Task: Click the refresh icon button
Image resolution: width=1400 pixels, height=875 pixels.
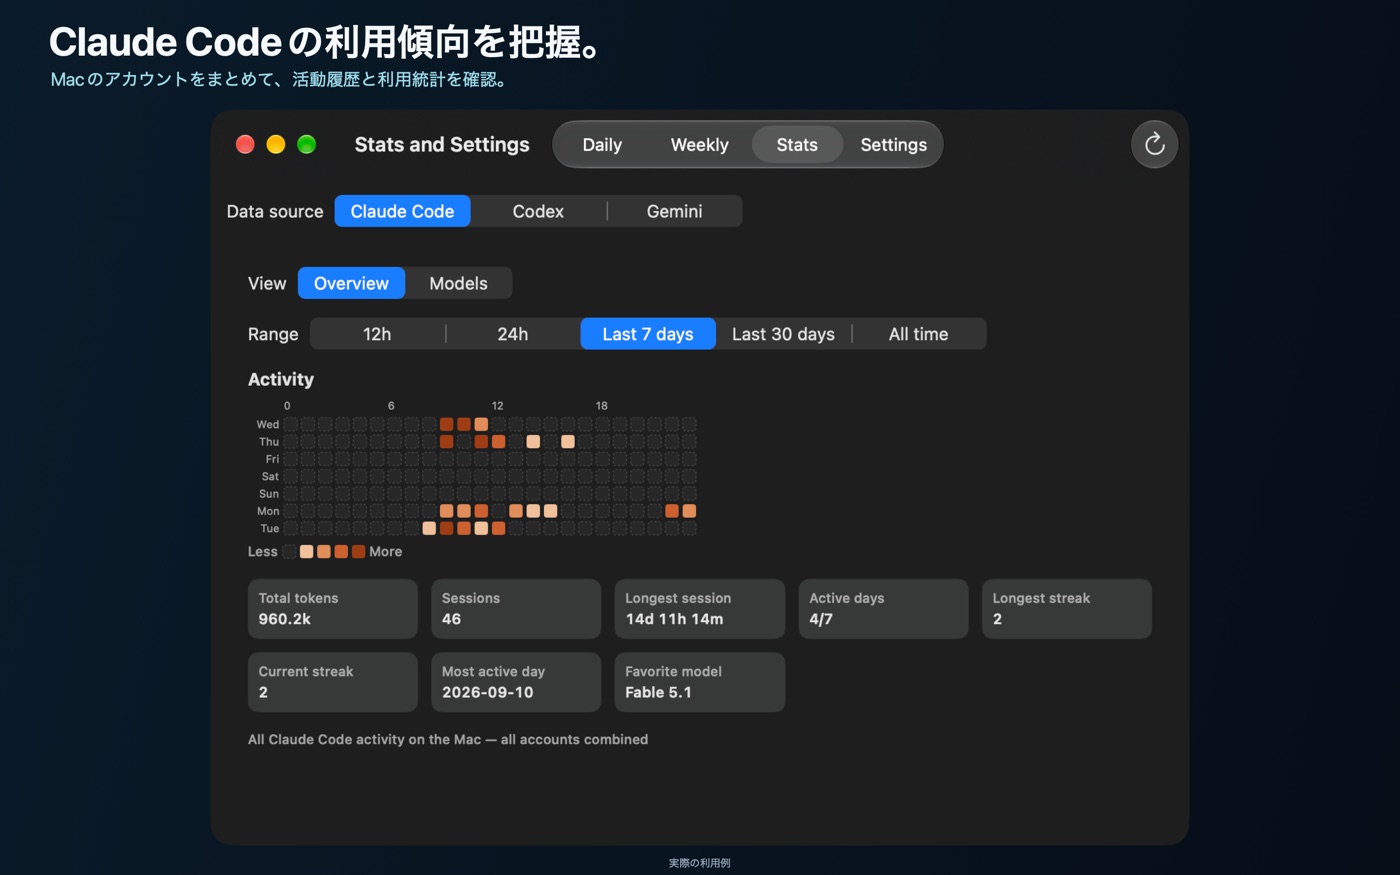Action: click(1154, 144)
